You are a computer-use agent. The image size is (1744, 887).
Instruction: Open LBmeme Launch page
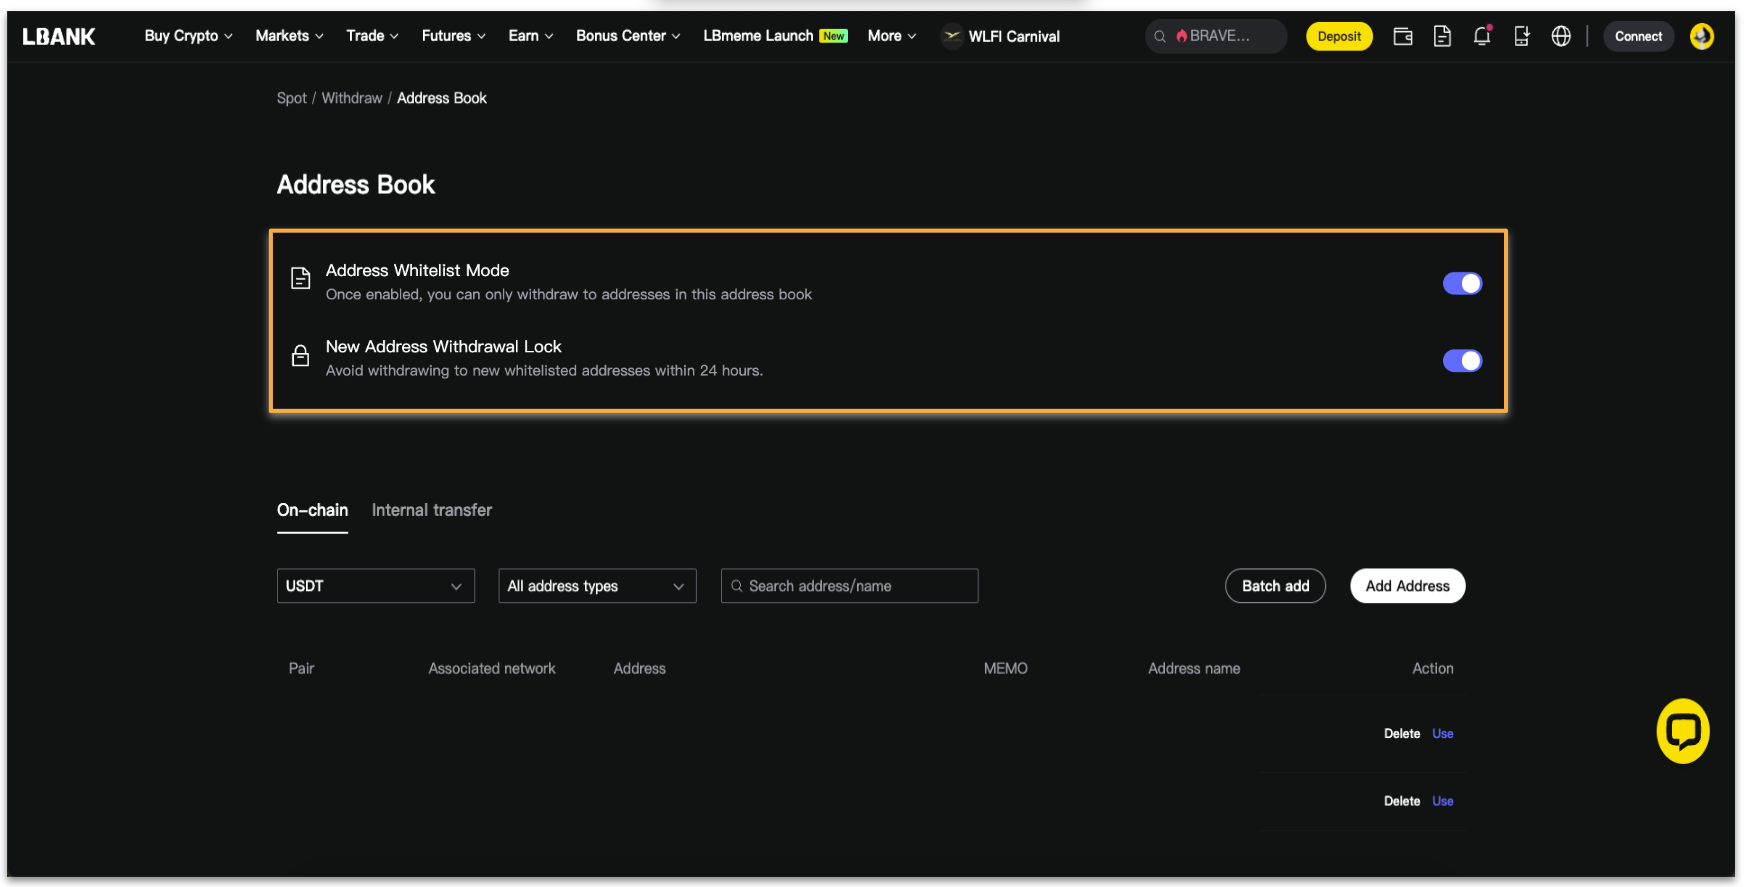(x=758, y=36)
